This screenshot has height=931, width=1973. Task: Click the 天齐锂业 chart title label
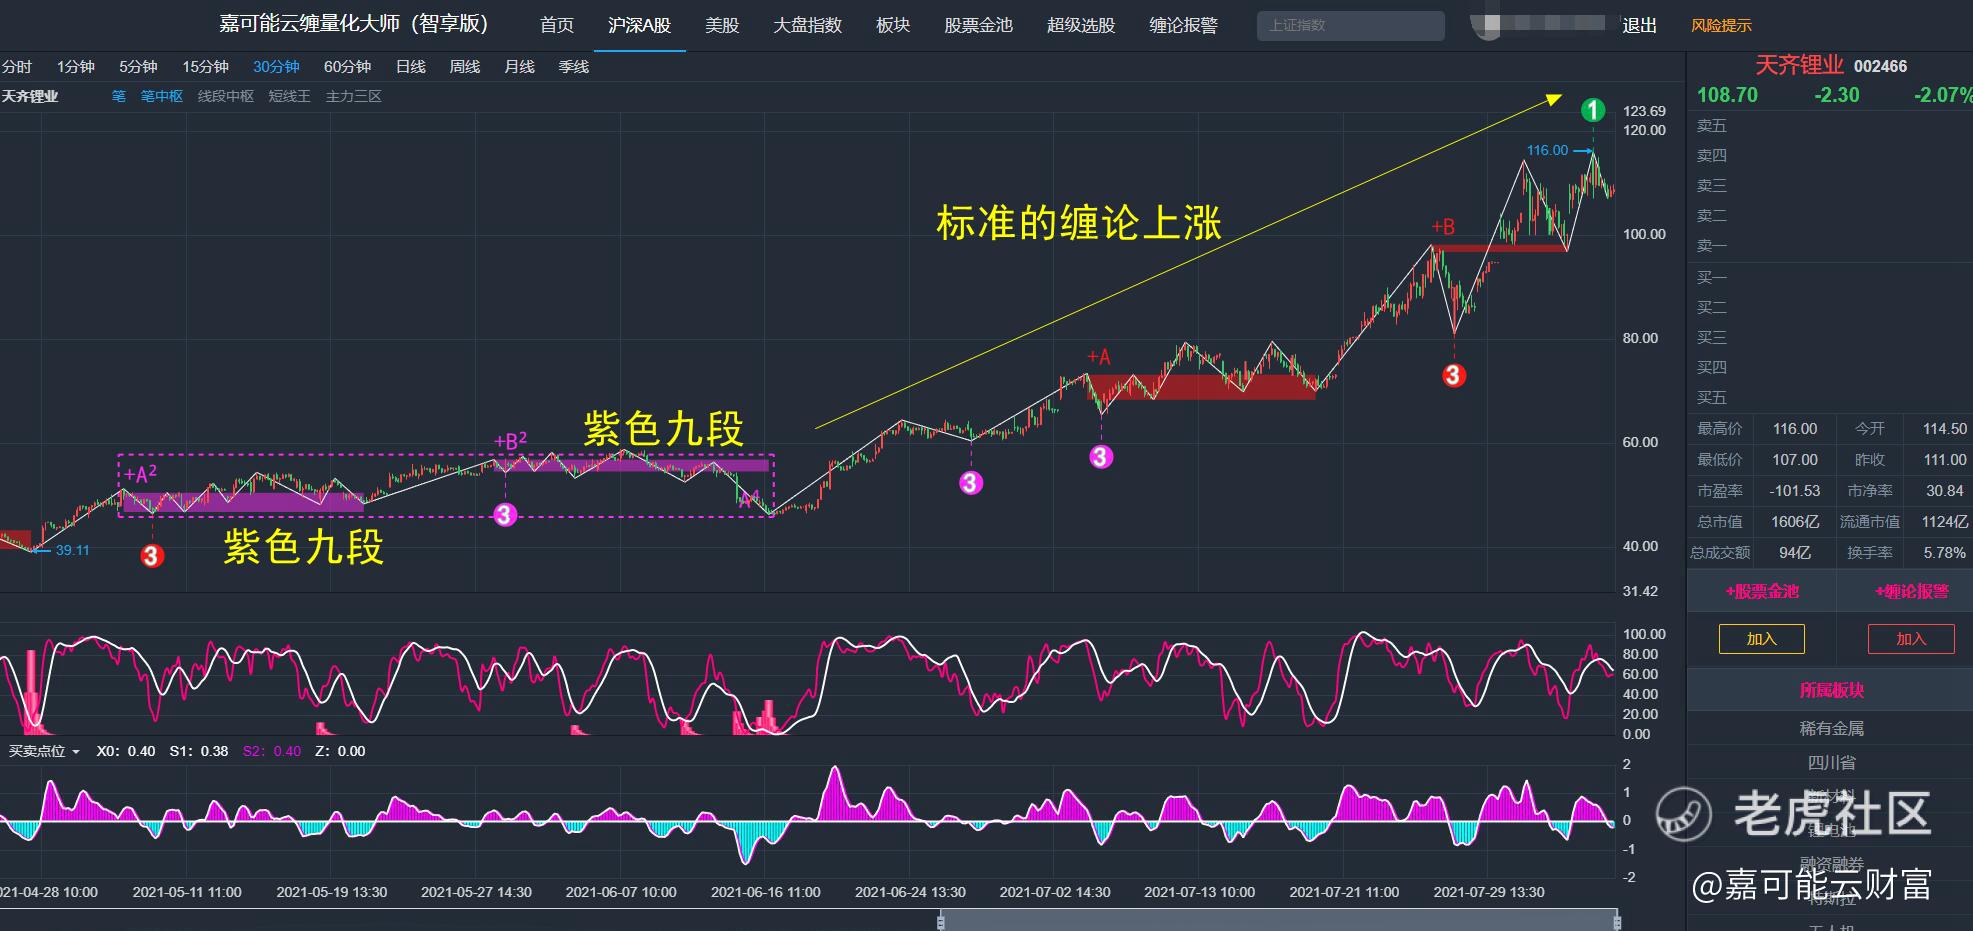tap(30, 97)
